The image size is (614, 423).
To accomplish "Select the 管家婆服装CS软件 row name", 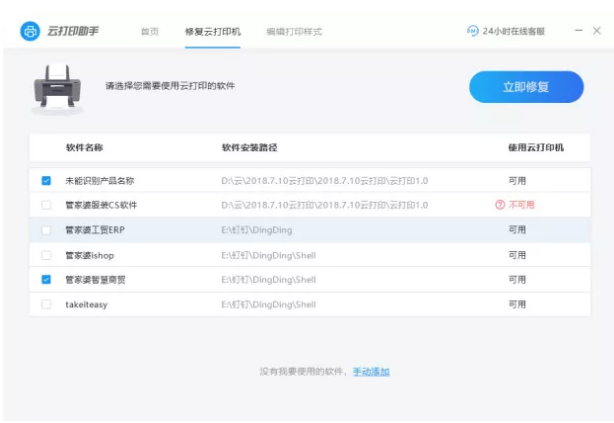I will [x=101, y=205].
